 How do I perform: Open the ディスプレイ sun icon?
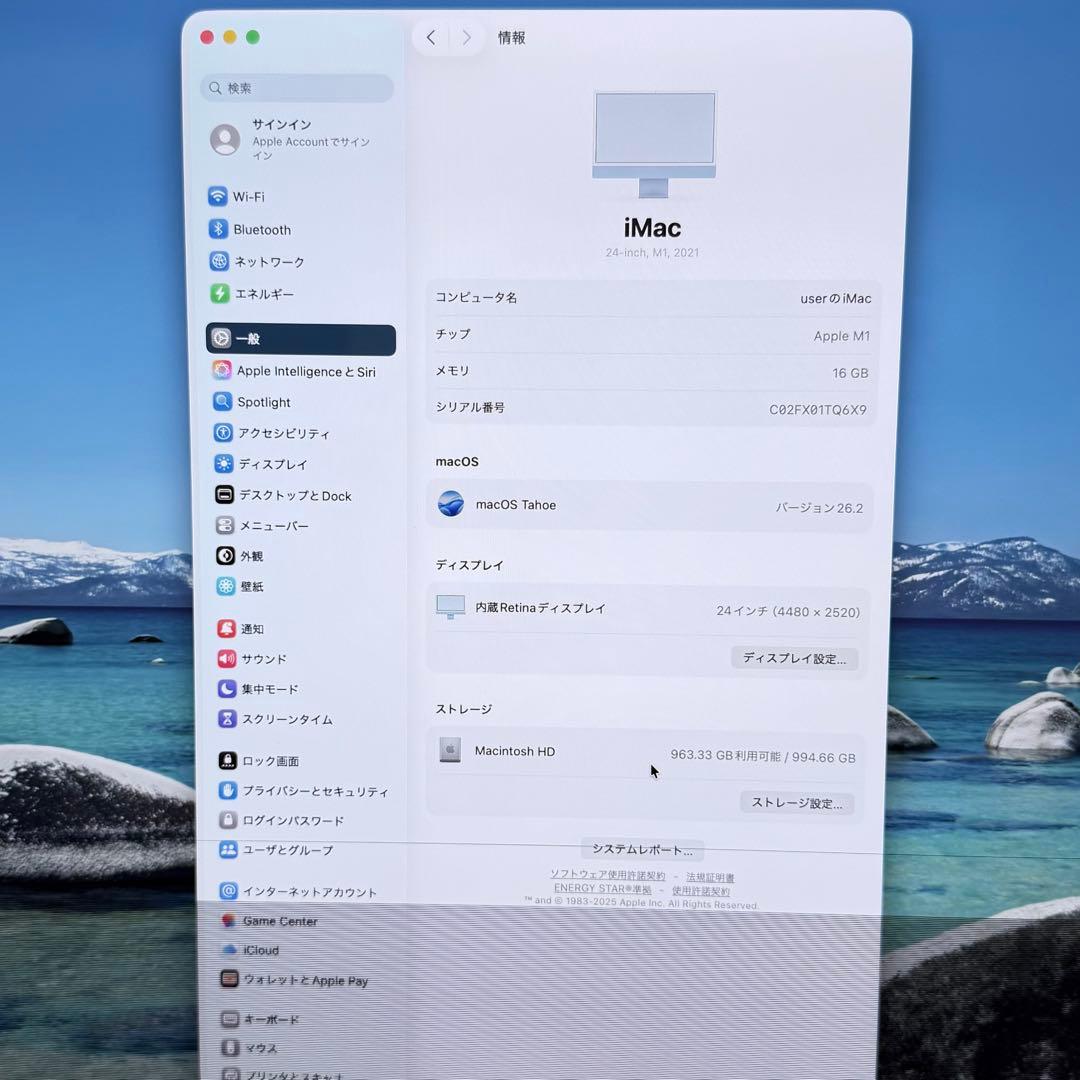[x=224, y=464]
